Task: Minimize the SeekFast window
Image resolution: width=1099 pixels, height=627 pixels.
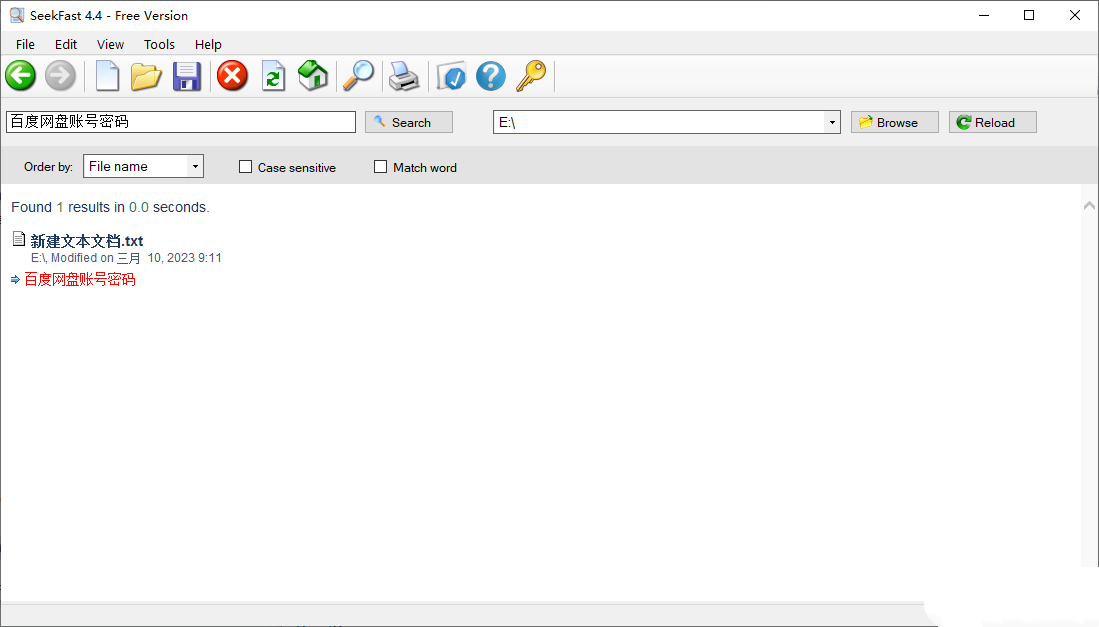Action: tap(984, 15)
